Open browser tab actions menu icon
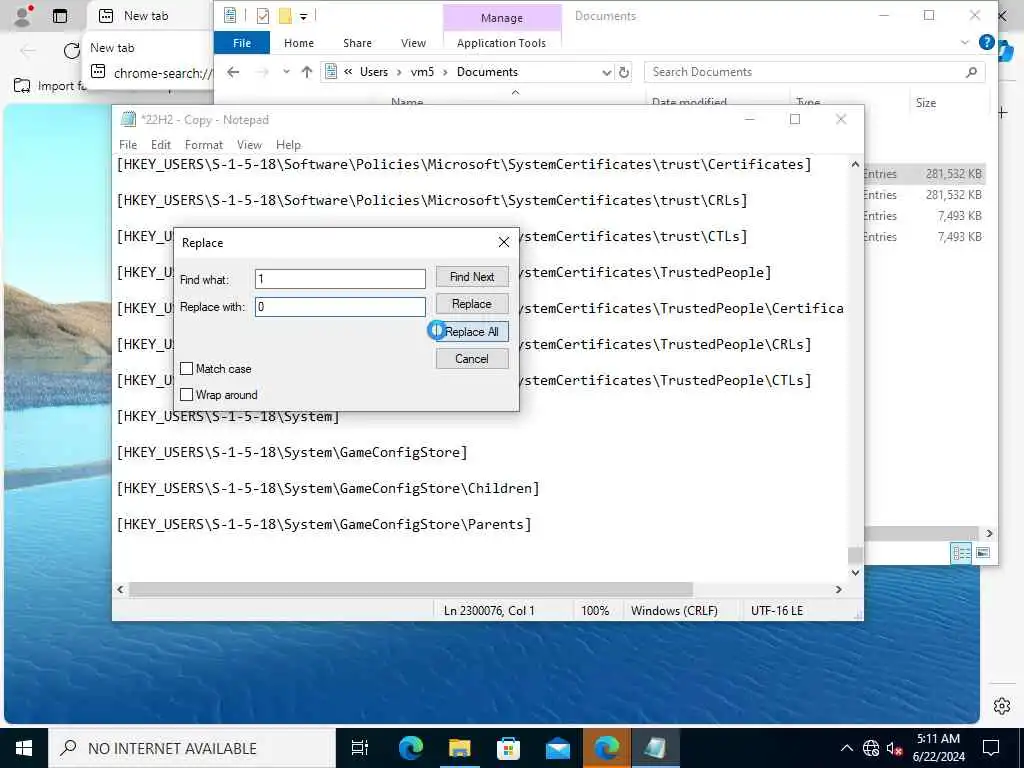This screenshot has height=768, width=1024. coord(59,16)
